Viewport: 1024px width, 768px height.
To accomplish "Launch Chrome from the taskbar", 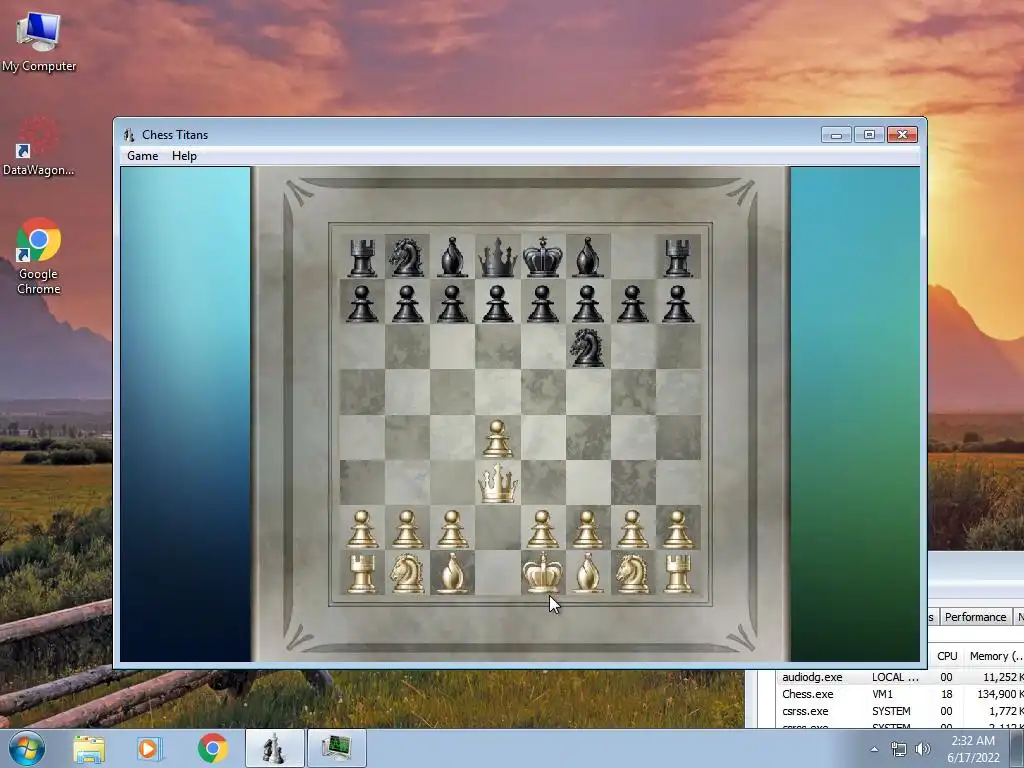I will [x=212, y=748].
